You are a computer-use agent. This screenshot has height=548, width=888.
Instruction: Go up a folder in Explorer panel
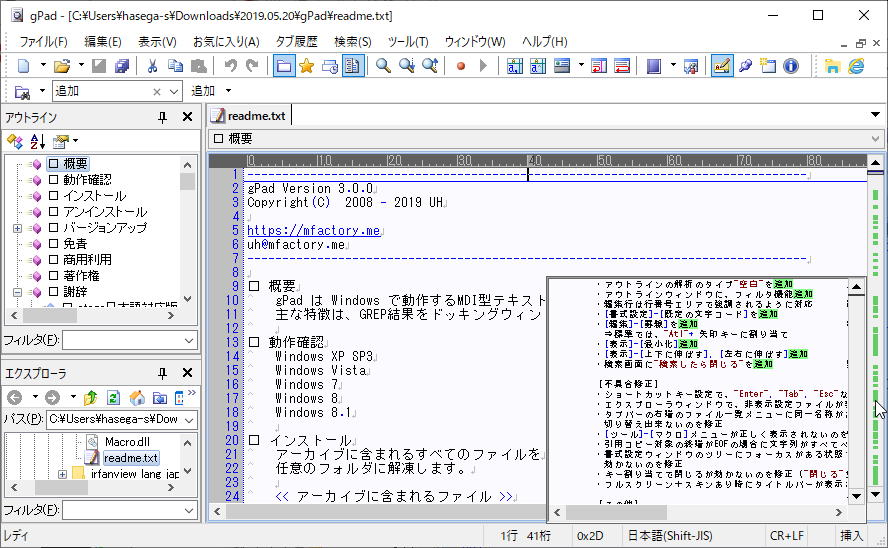click(x=90, y=397)
